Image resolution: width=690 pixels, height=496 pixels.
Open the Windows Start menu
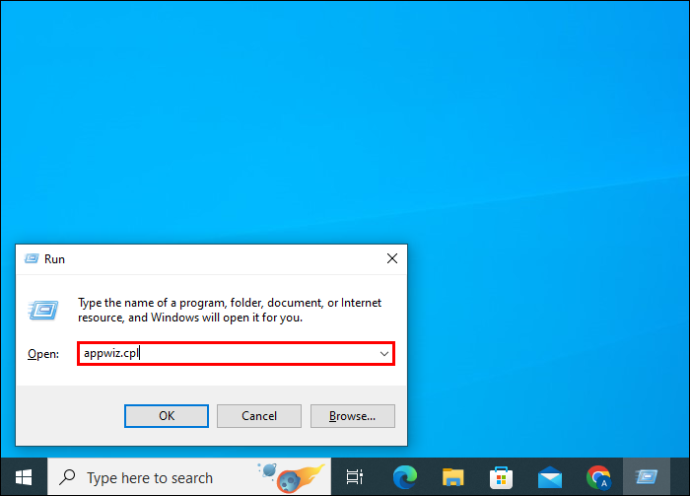24,477
